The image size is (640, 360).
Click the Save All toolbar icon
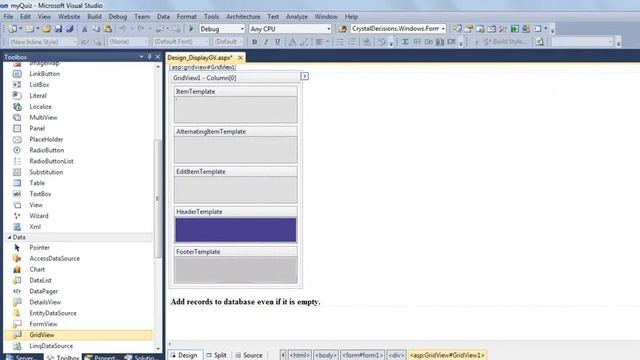click(70, 29)
